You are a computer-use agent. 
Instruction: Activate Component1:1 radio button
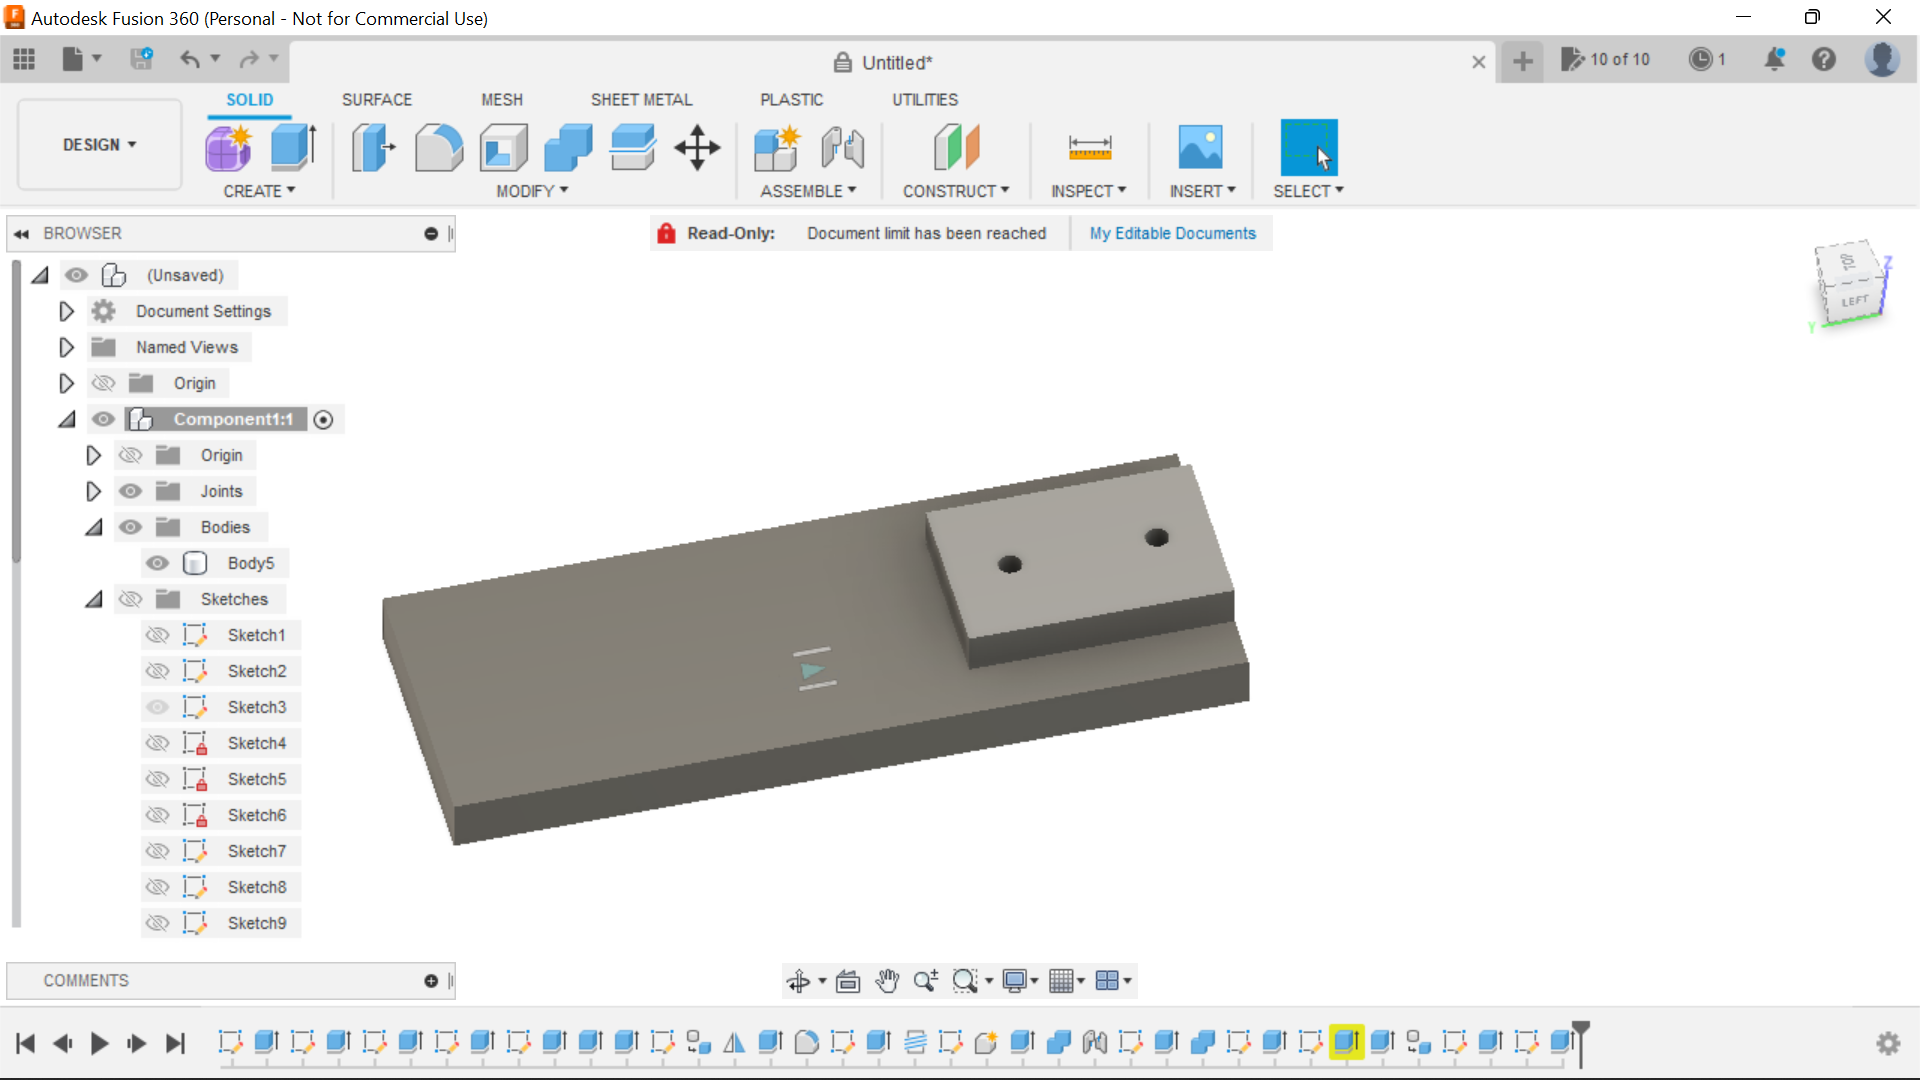pos(323,420)
